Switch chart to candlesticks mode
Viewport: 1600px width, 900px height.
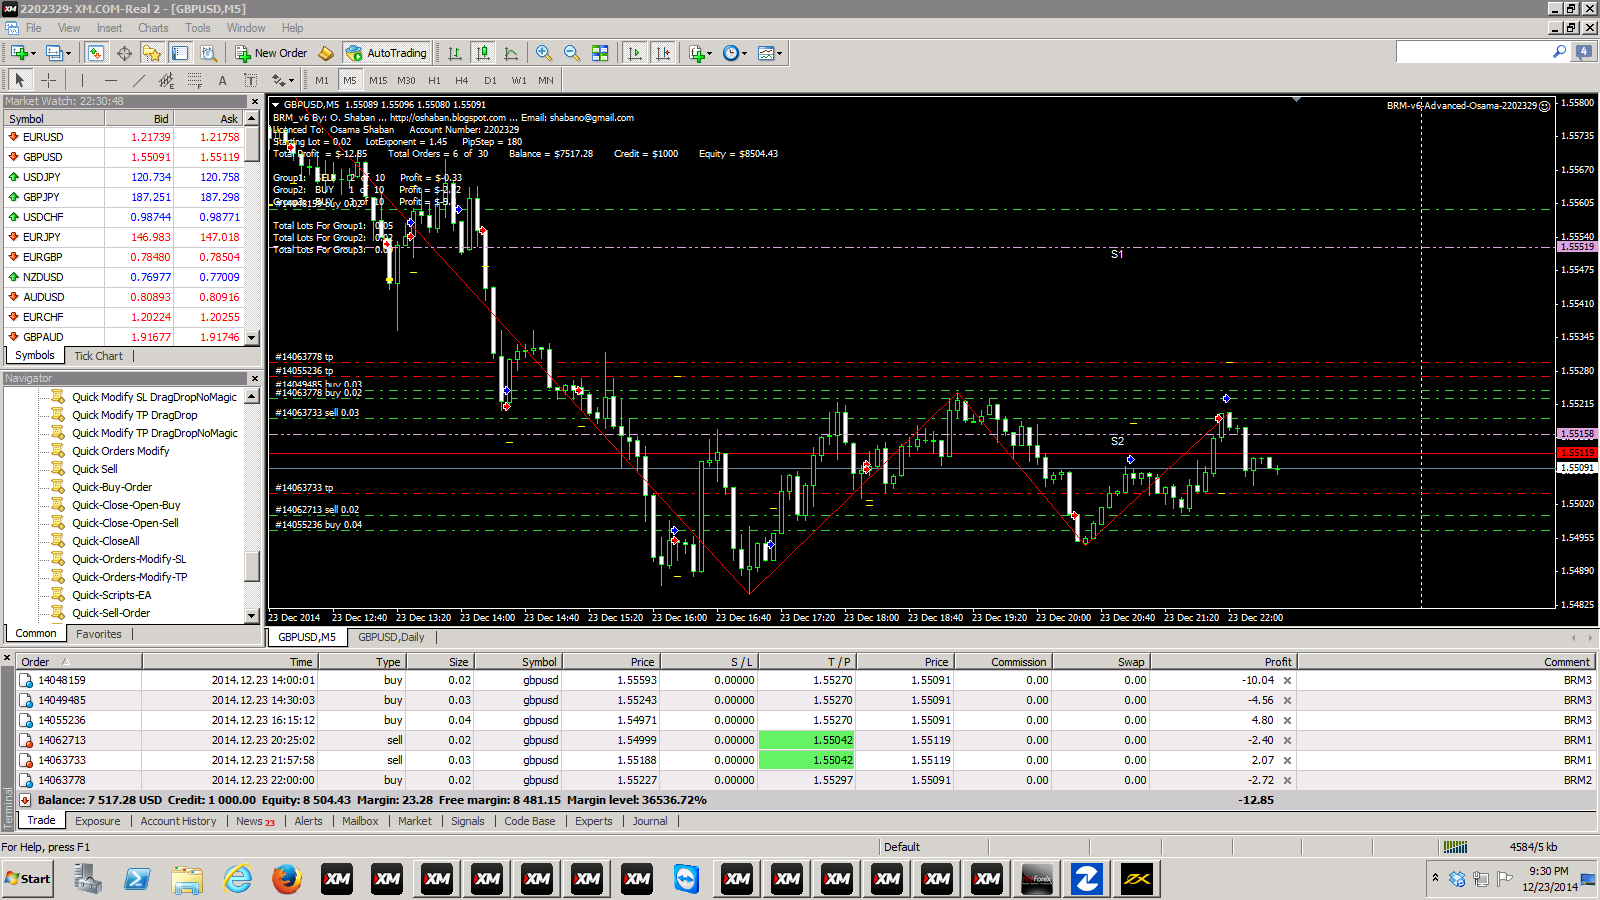click(x=483, y=53)
